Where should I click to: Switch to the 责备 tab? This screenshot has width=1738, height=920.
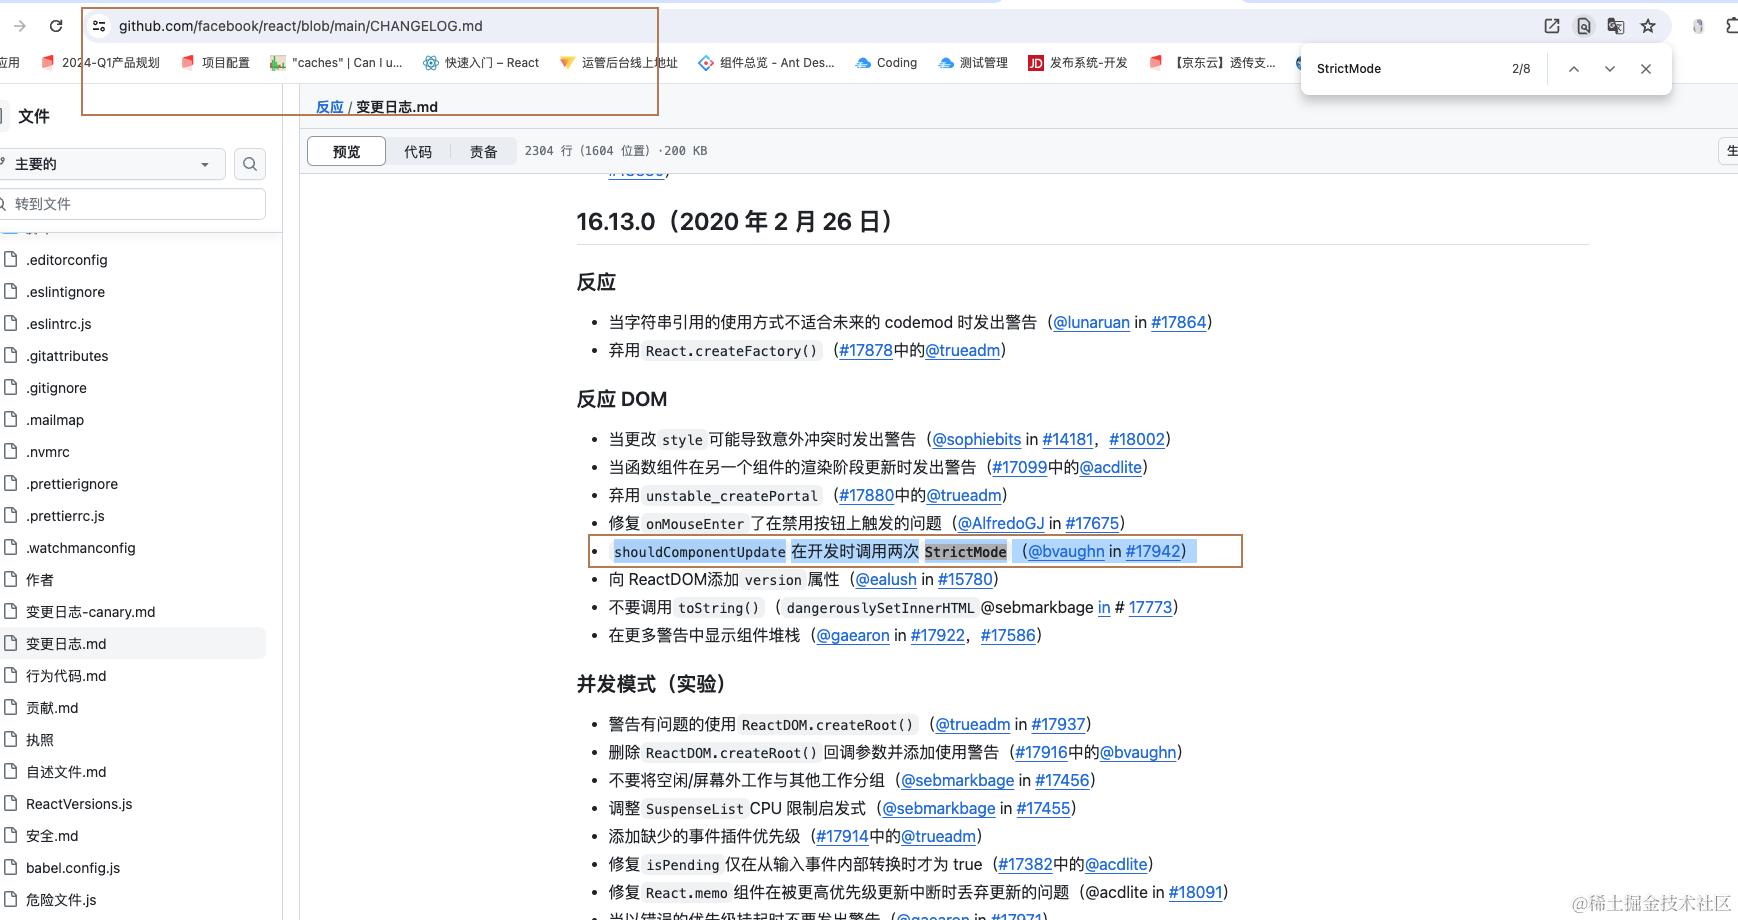pos(484,151)
